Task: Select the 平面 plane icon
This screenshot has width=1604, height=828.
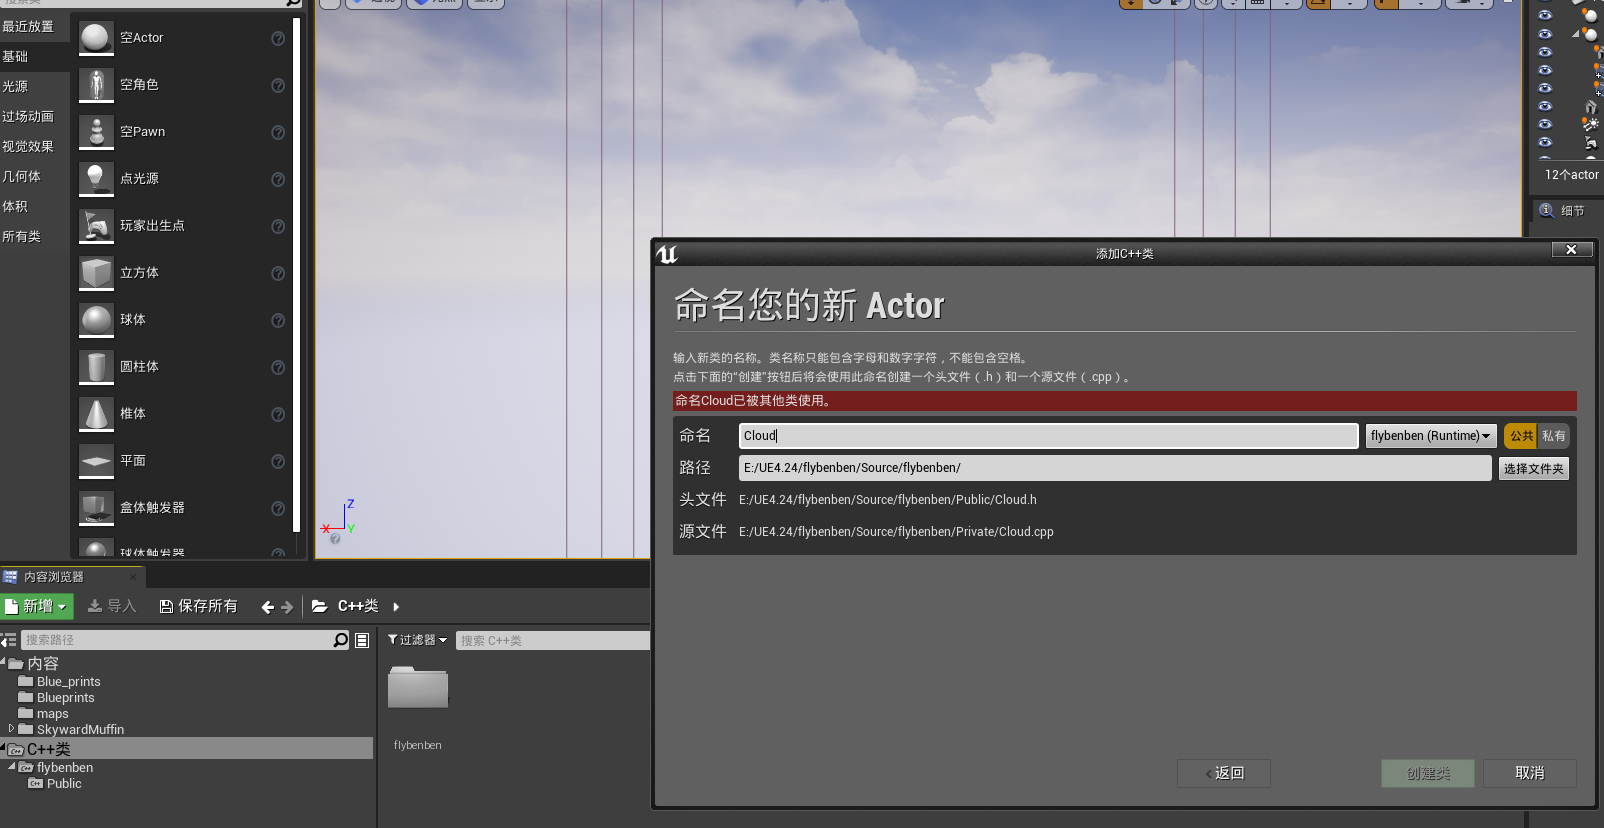Action: [x=96, y=461]
